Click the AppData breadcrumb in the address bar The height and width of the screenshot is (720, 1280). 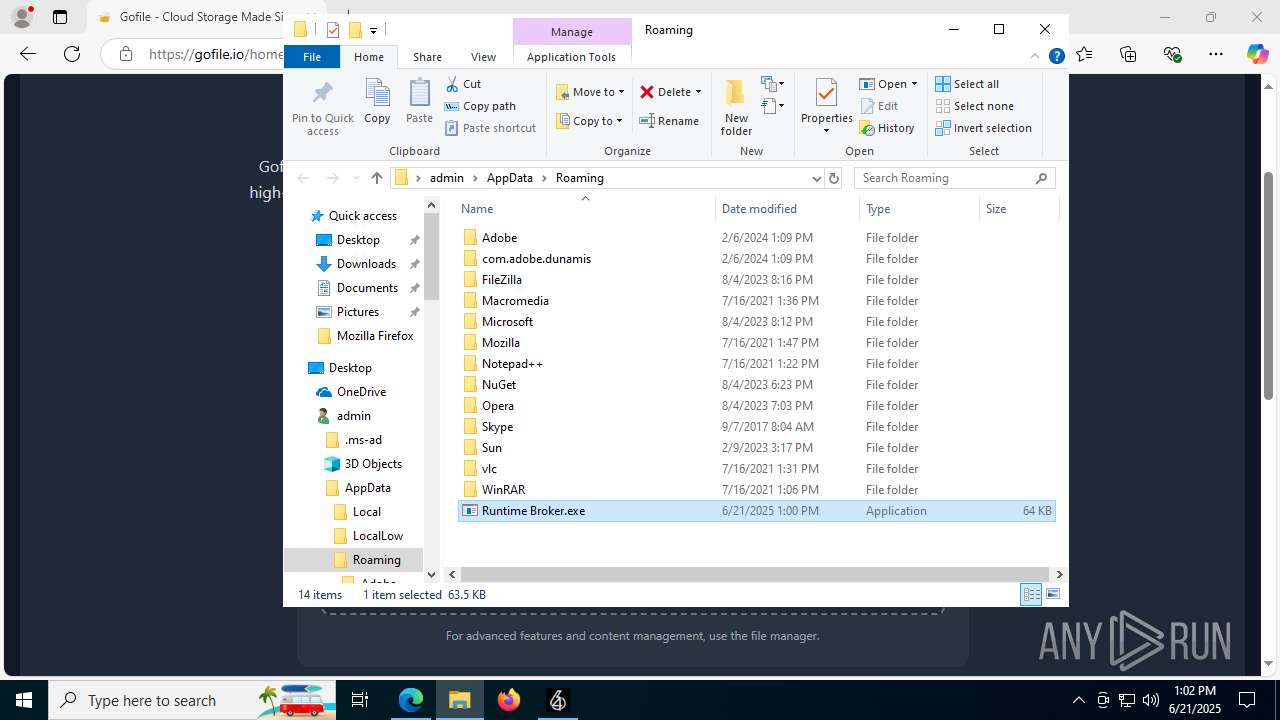[x=510, y=178]
